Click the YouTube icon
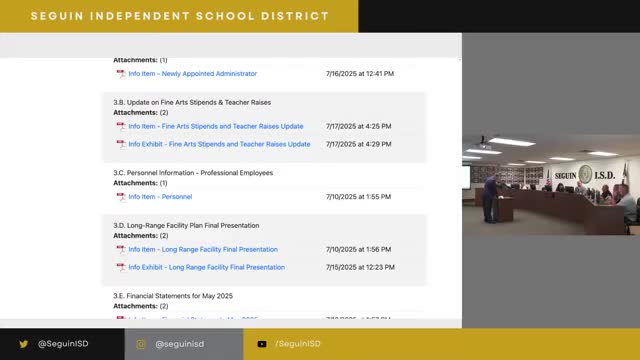640x360 pixels. click(262, 344)
